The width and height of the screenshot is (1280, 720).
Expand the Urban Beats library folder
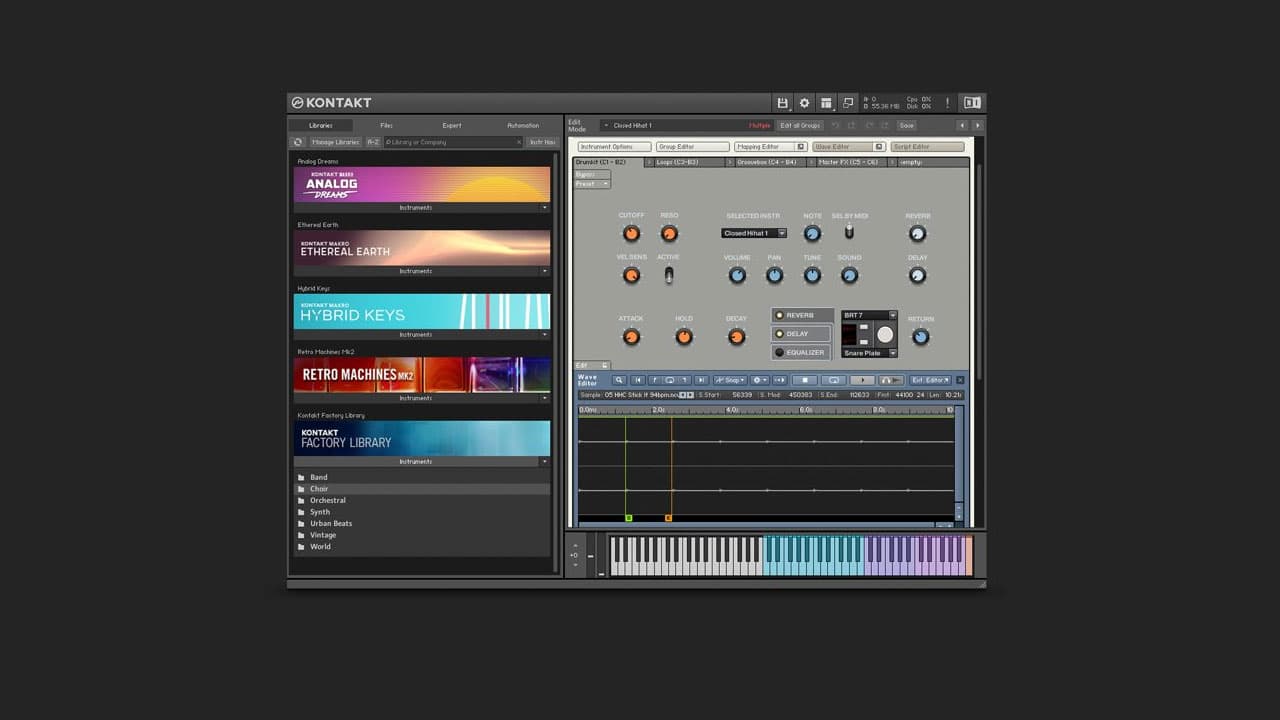pos(330,523)
